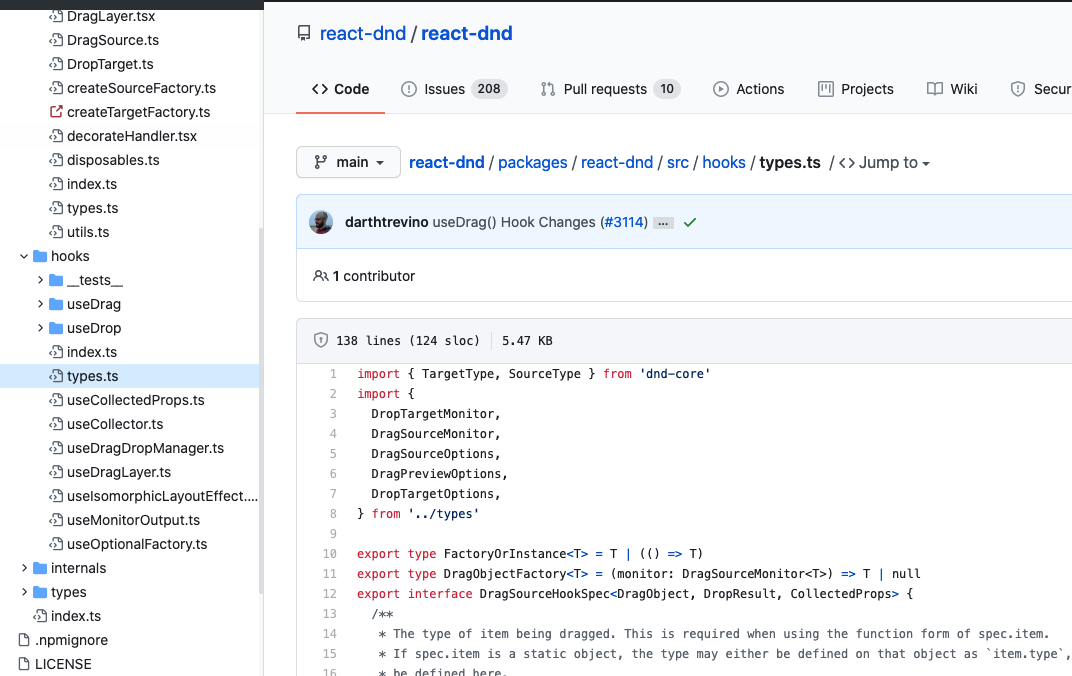Select code line number 1
Viewport: 1072px width, 676px height.
[x=333, y=374]
